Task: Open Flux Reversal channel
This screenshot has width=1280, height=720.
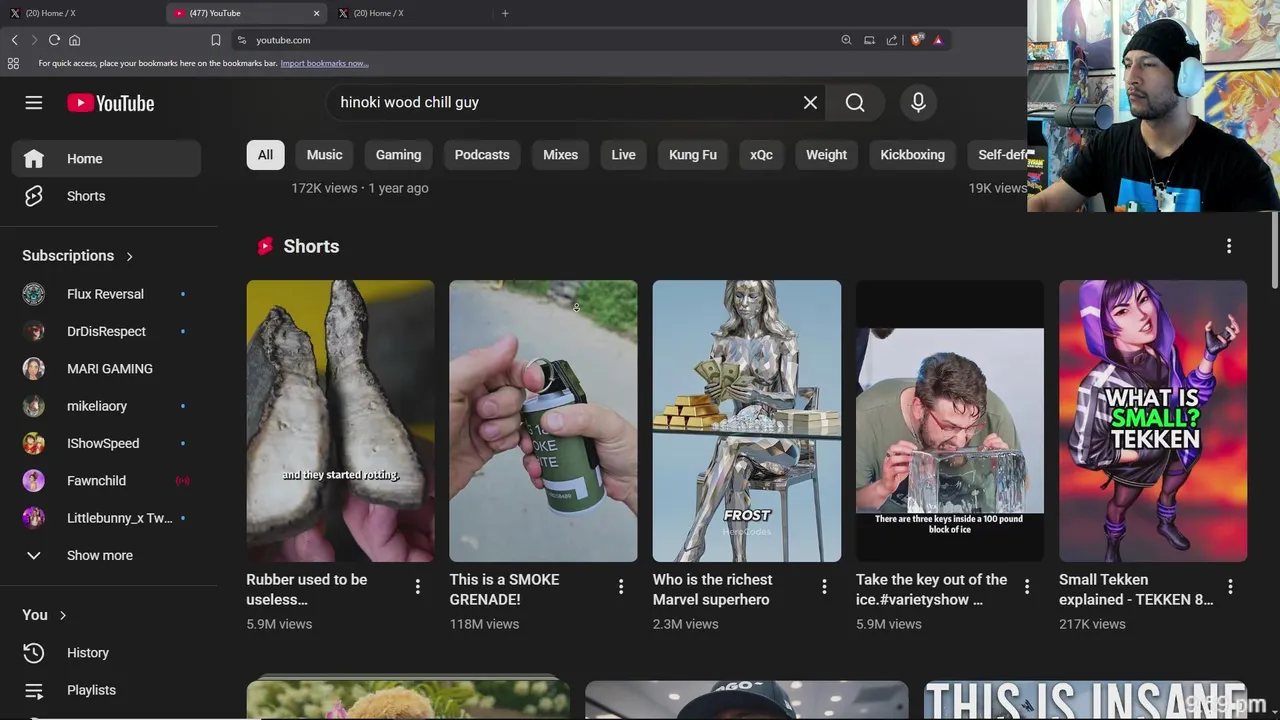Action: pos(107,294)
